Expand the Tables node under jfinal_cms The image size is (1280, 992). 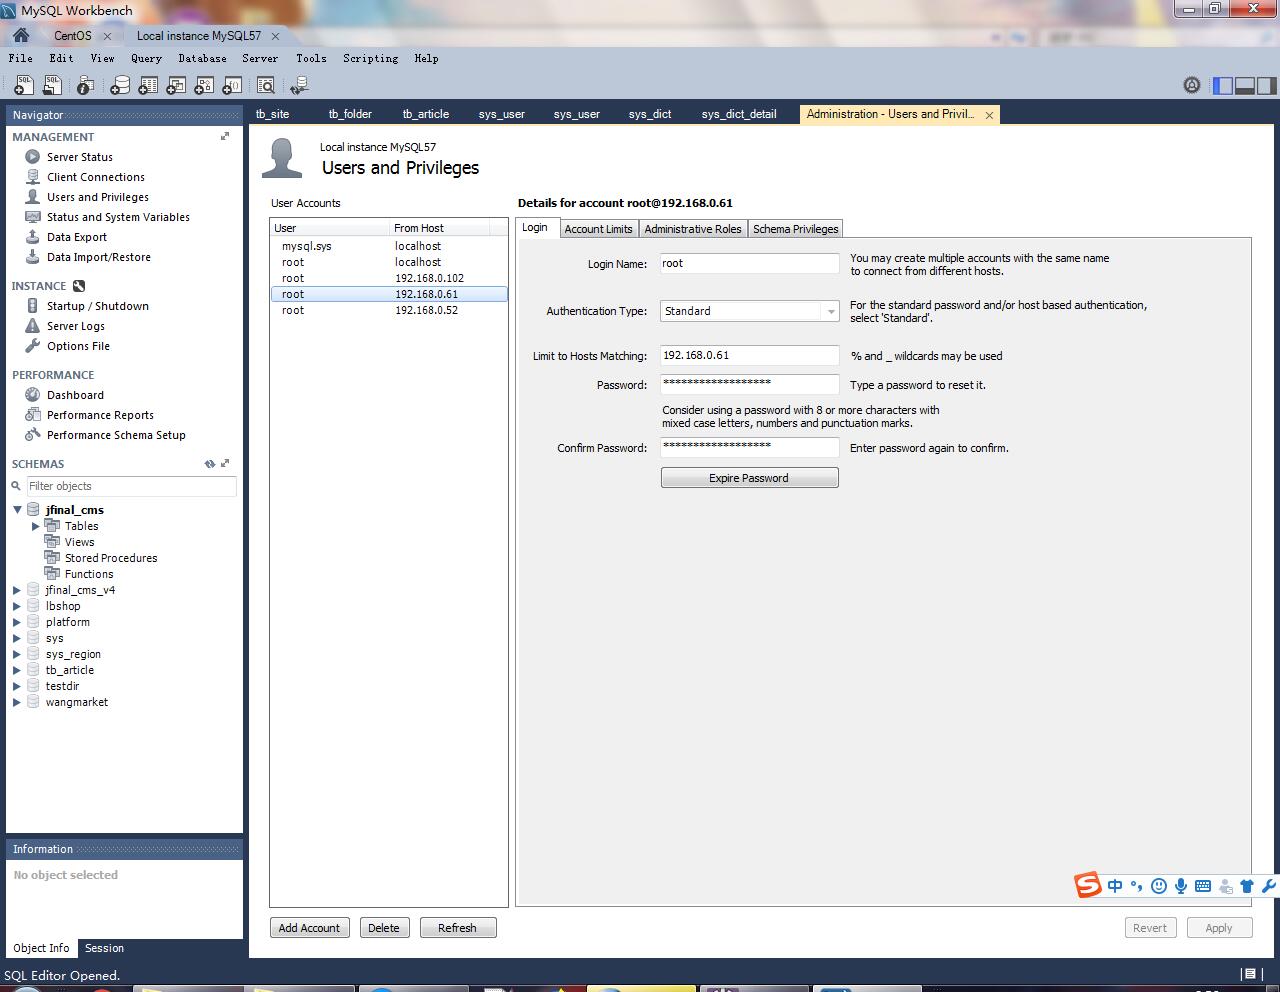[36, 526]
